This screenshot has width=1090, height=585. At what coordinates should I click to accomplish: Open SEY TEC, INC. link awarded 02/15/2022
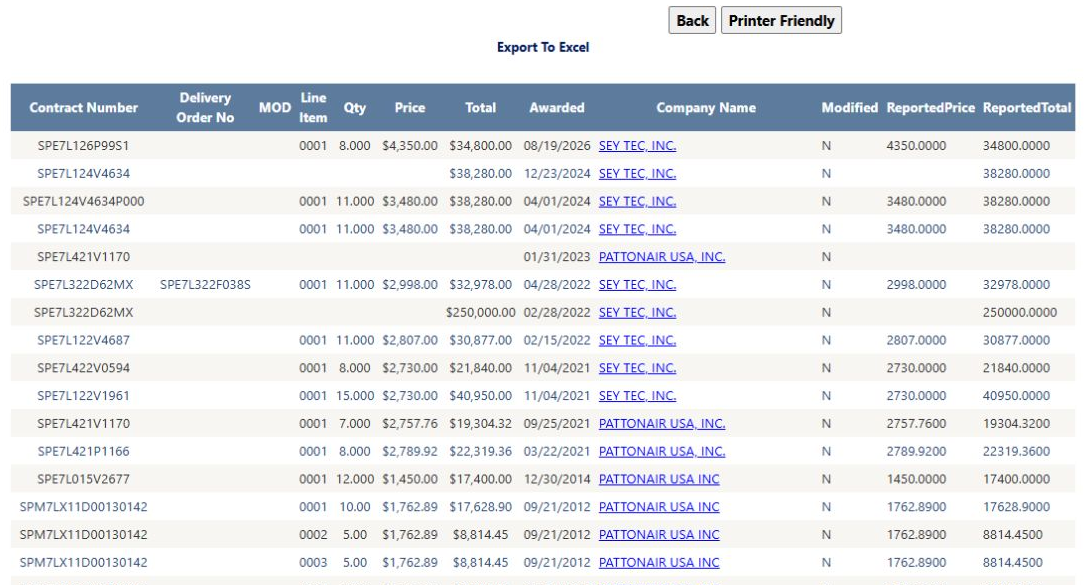[637, 340]
